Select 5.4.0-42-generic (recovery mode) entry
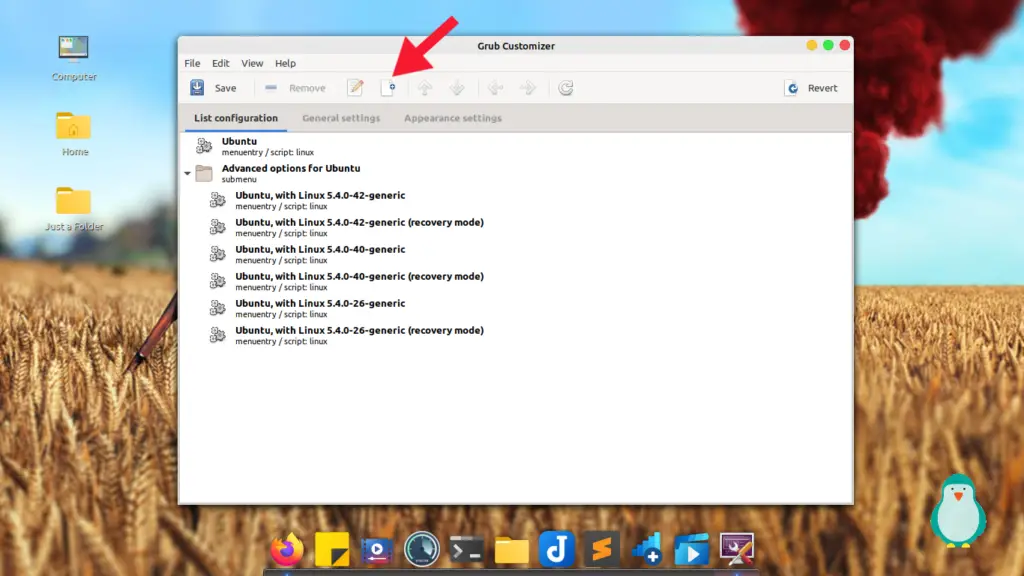This screenshot has width=1024, height=576. coord(516,227)
